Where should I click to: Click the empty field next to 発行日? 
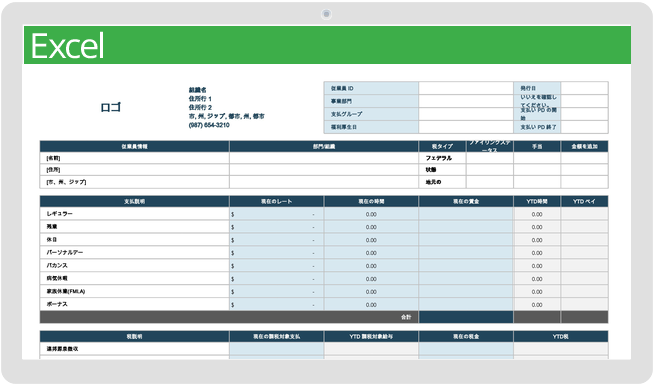(x=584, y=88)
